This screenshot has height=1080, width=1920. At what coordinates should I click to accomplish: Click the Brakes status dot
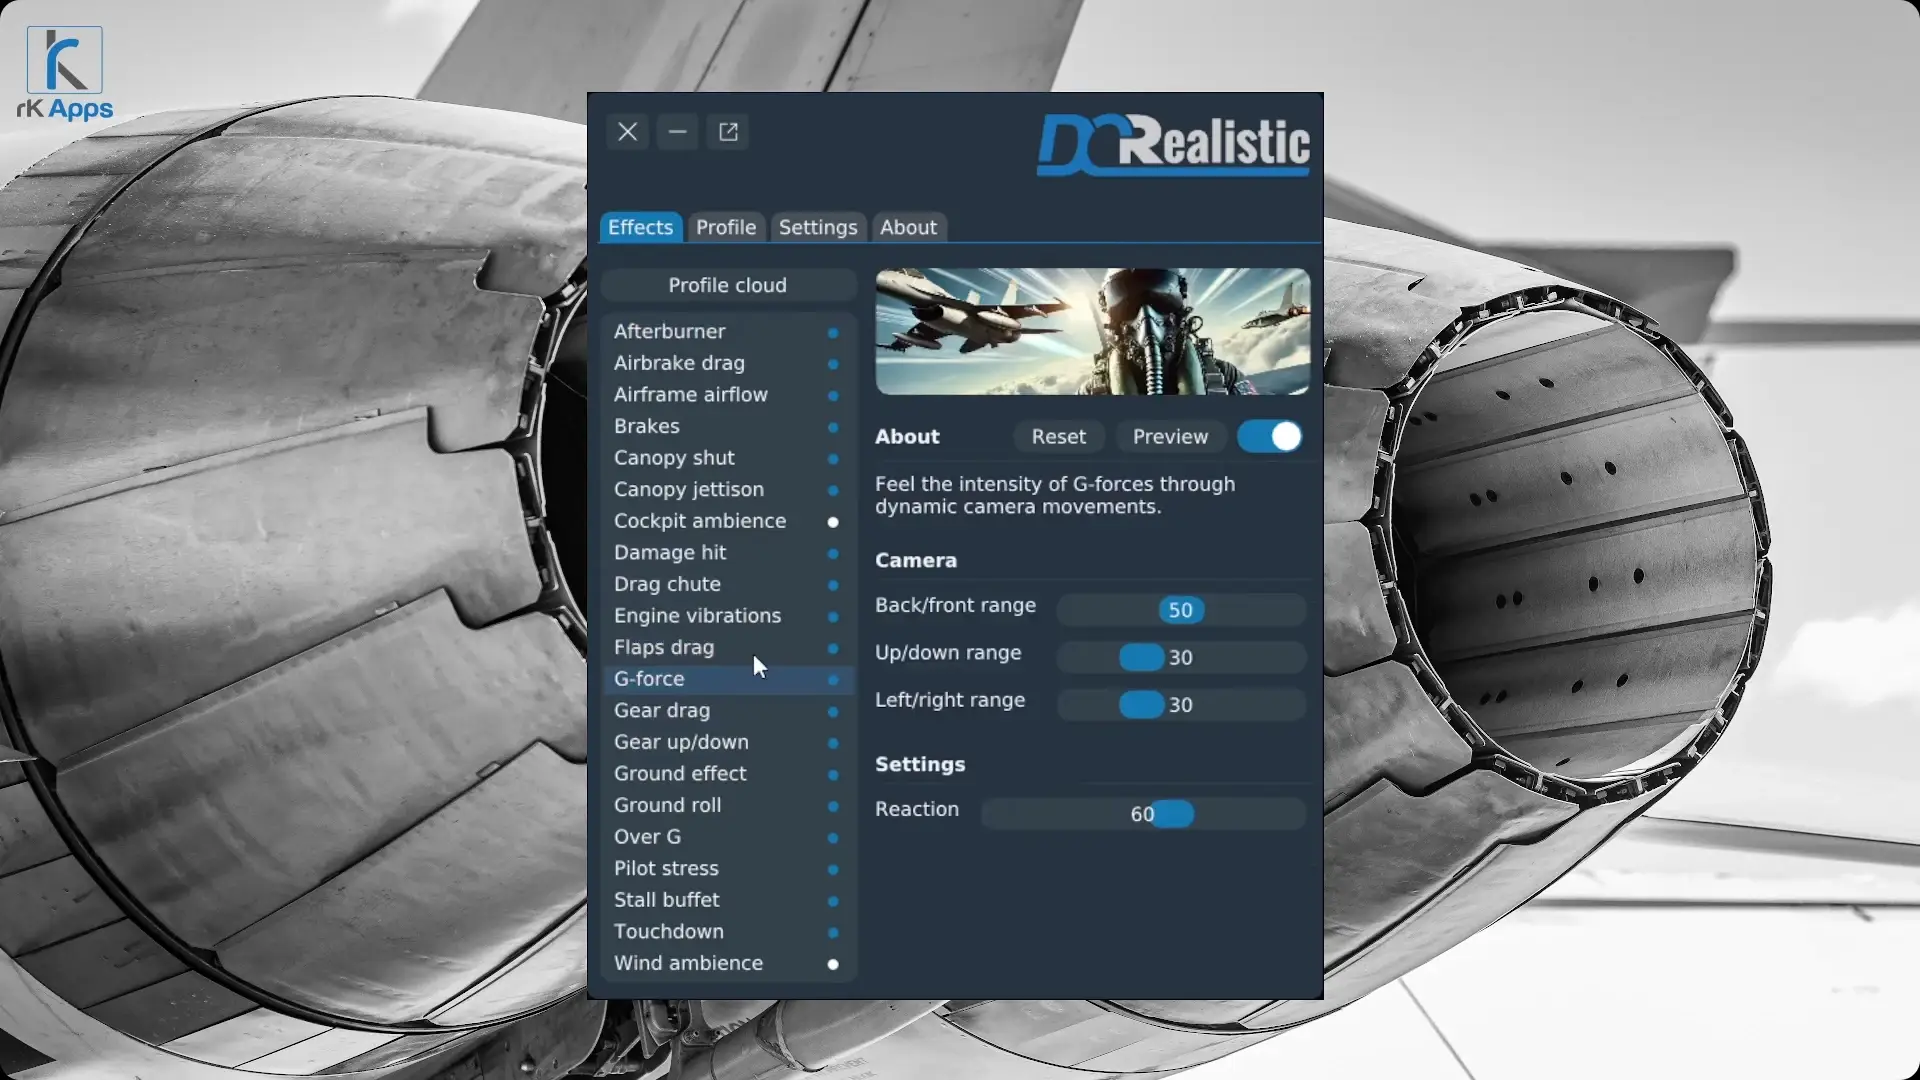coord(832,428)
